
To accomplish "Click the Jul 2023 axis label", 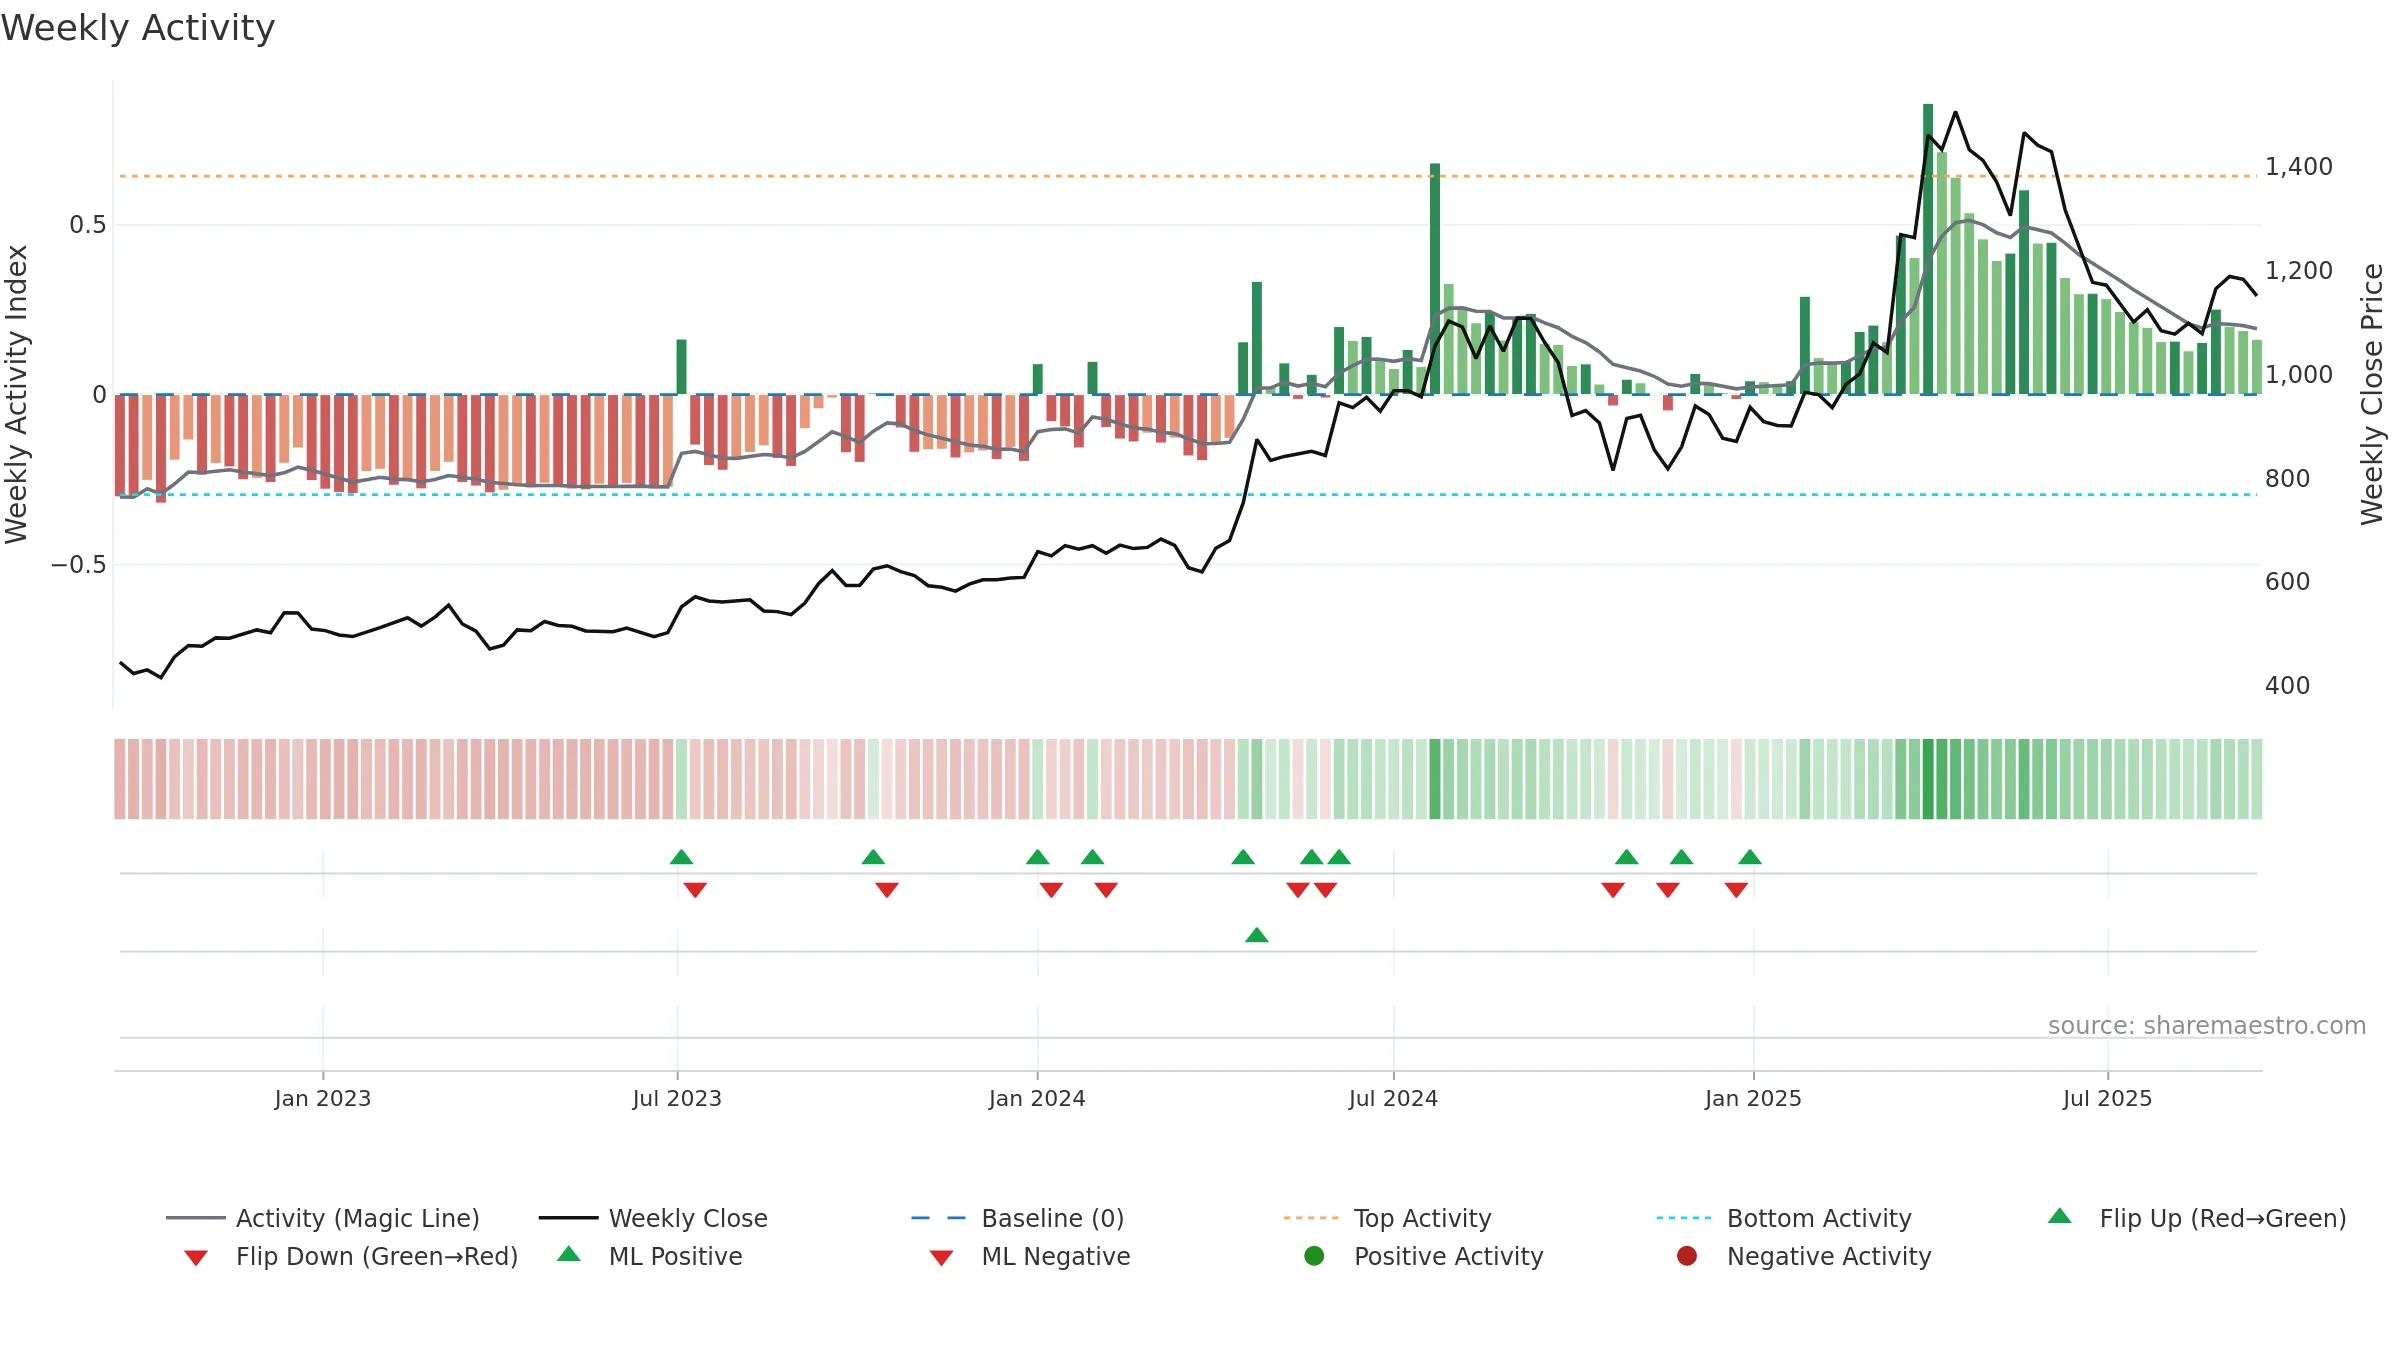I will (x=677, y=1098).
